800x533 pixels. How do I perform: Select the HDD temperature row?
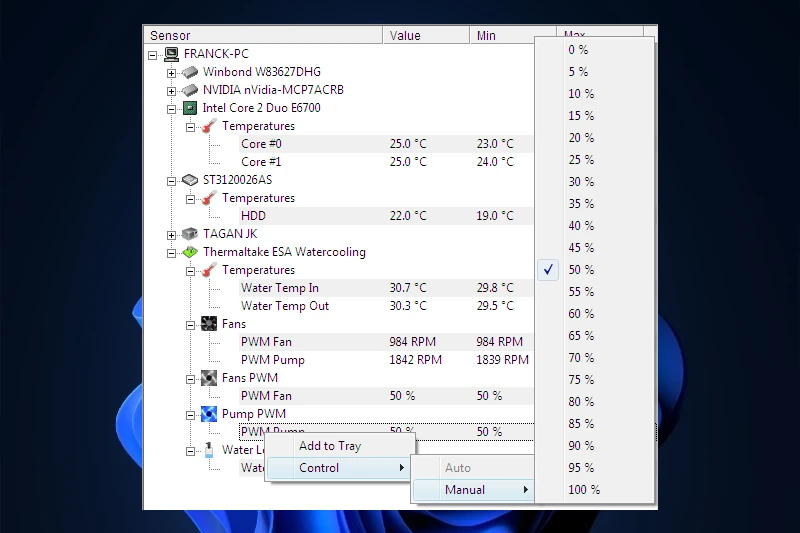386,216
